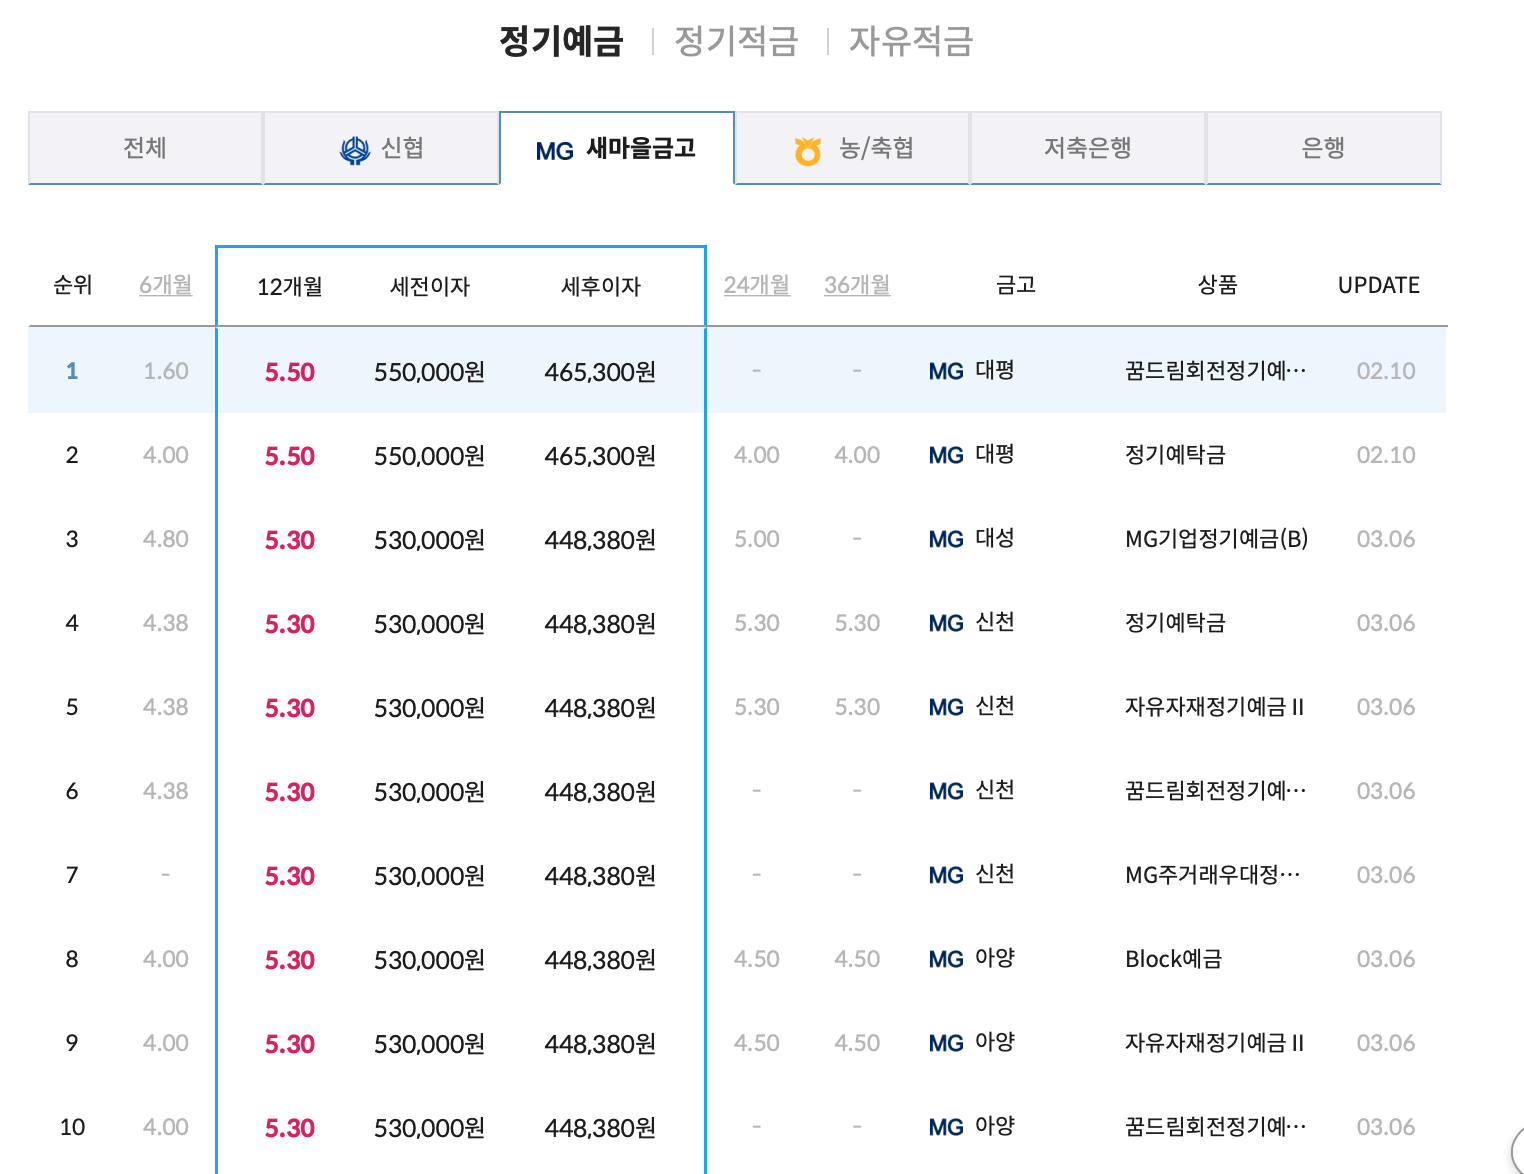Click the MG icon in the rank 10 row
Viewport: 1524px width, 1174px height.
(944, 1126)
